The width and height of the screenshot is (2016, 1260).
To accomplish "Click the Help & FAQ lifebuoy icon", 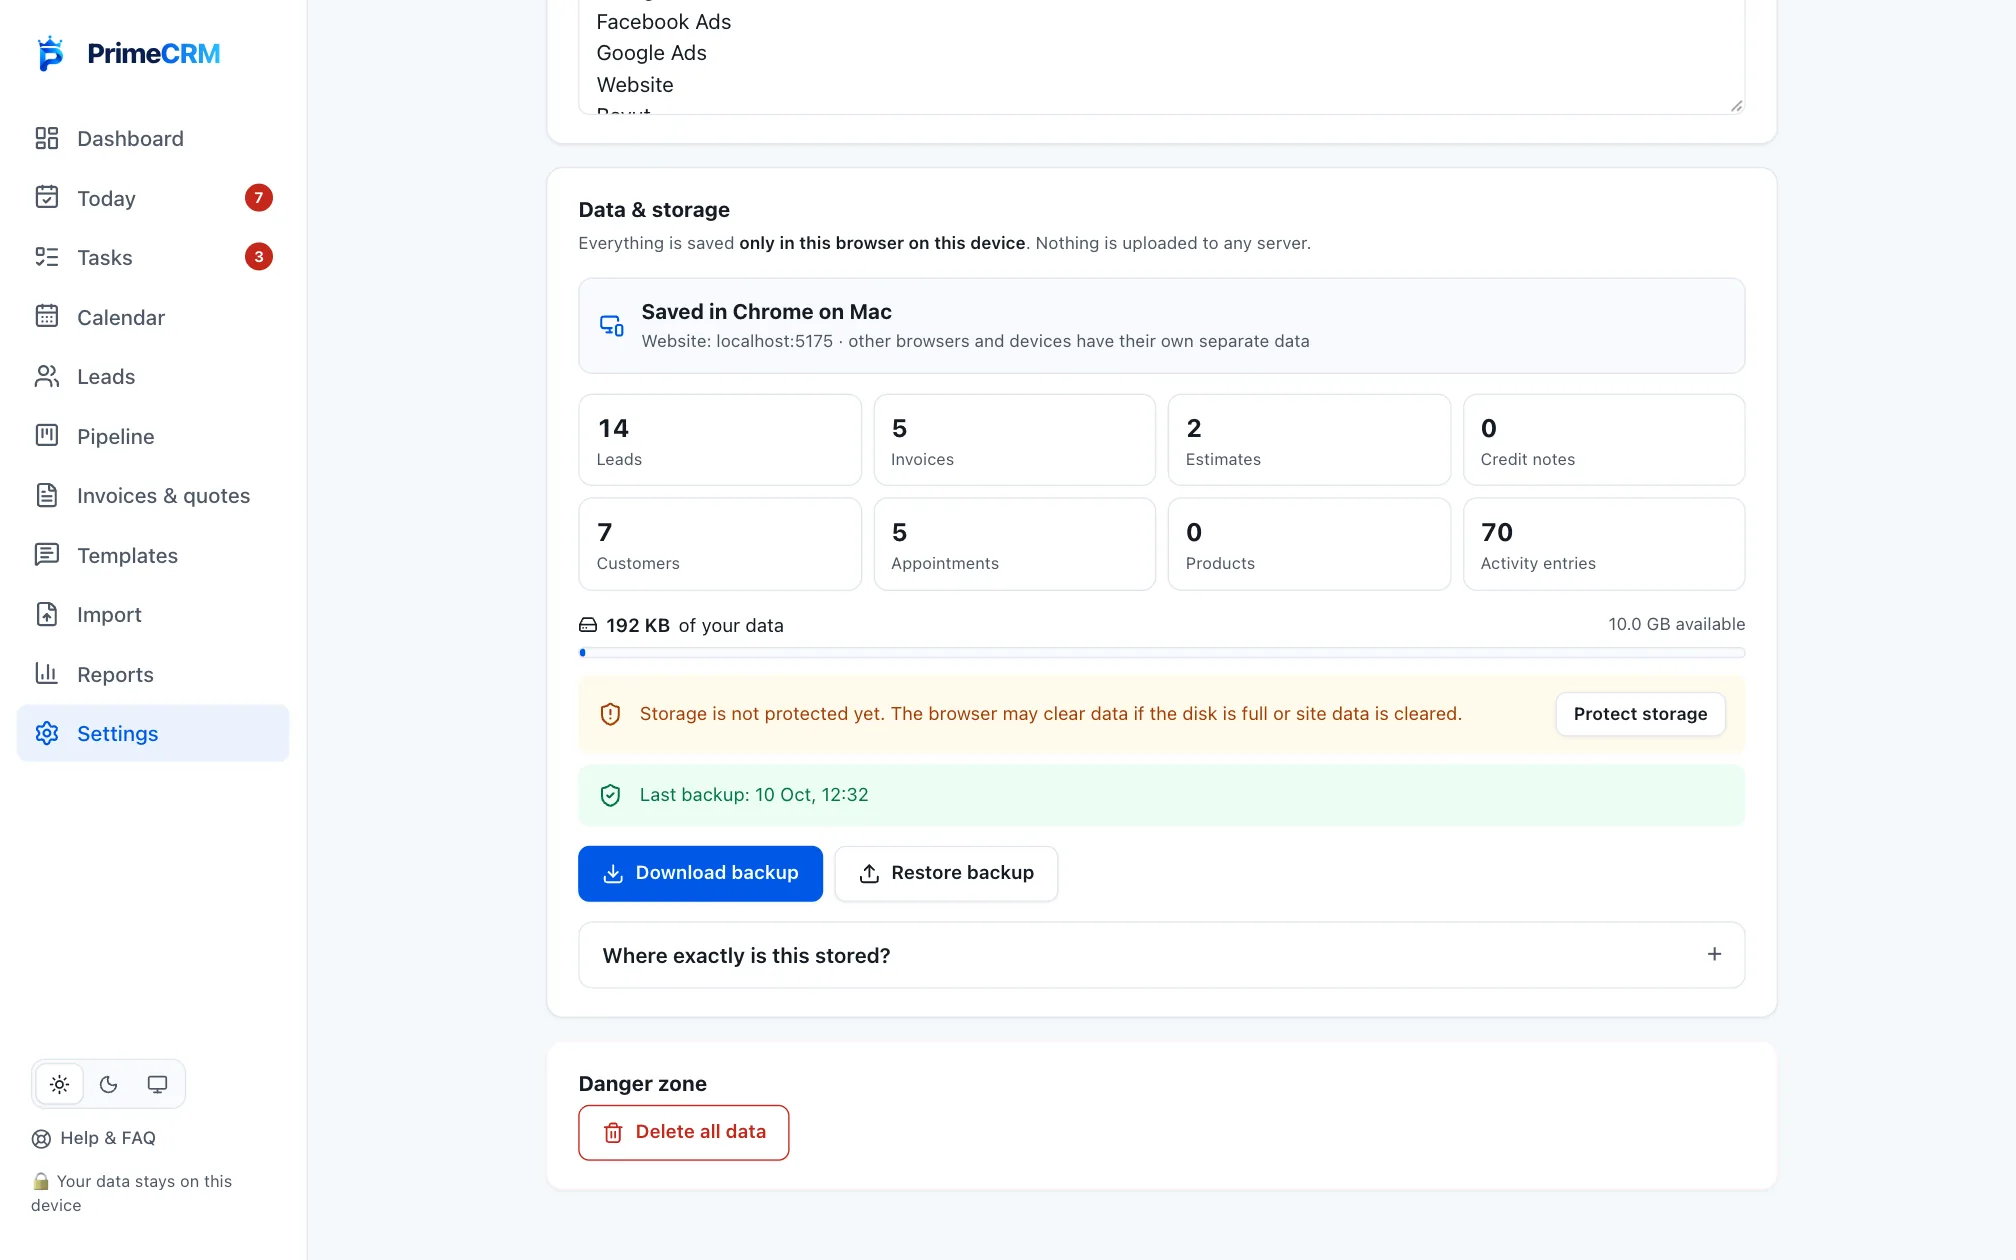I will [x=41, y=1138].
